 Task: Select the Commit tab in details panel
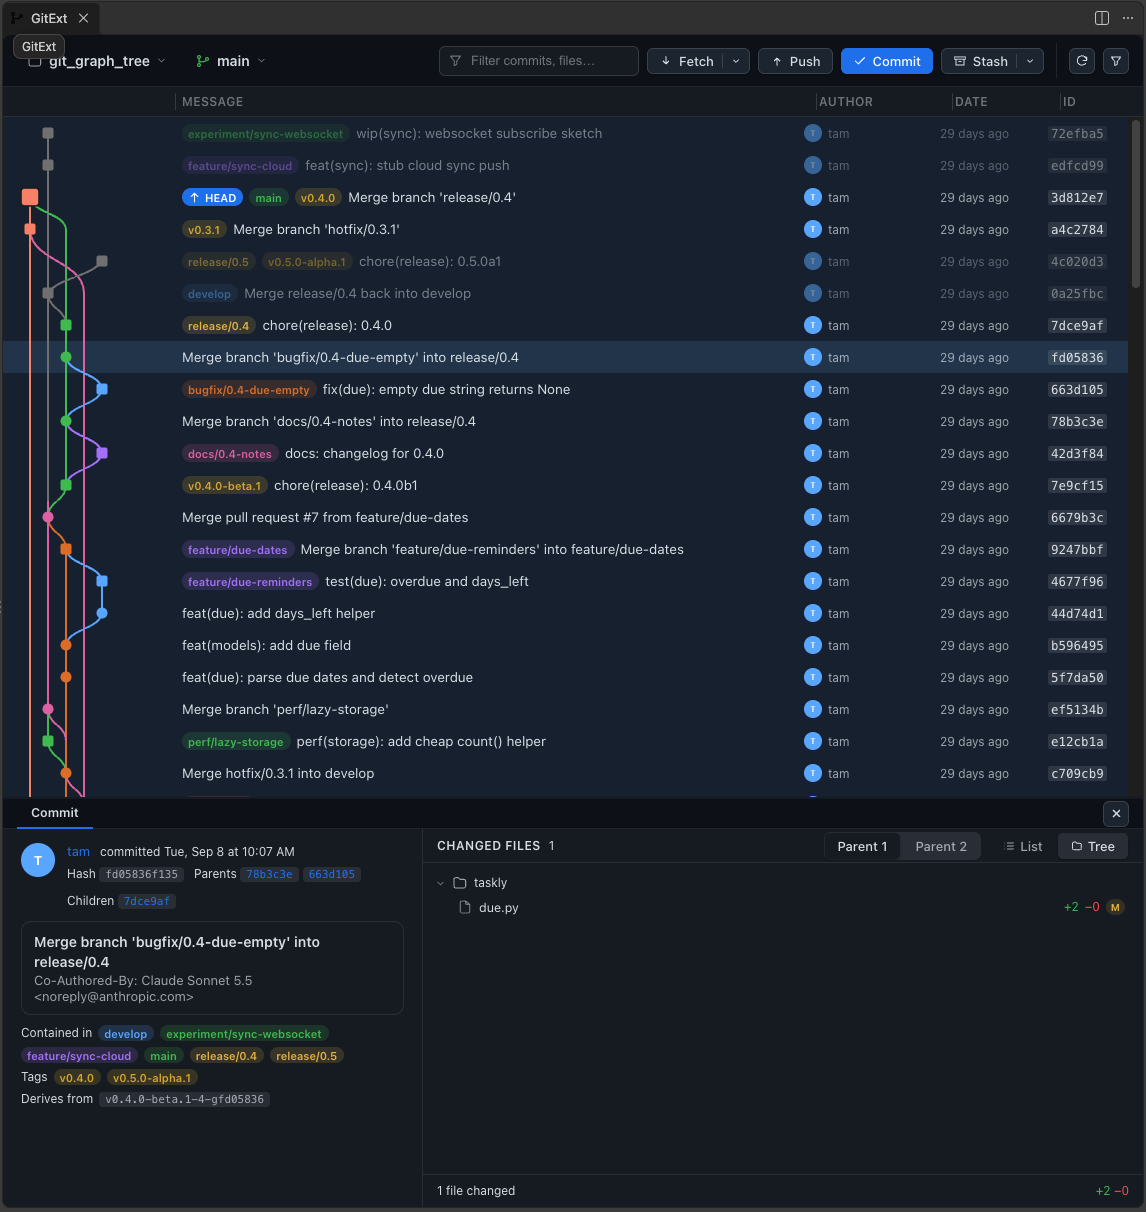tap(55, 813)
